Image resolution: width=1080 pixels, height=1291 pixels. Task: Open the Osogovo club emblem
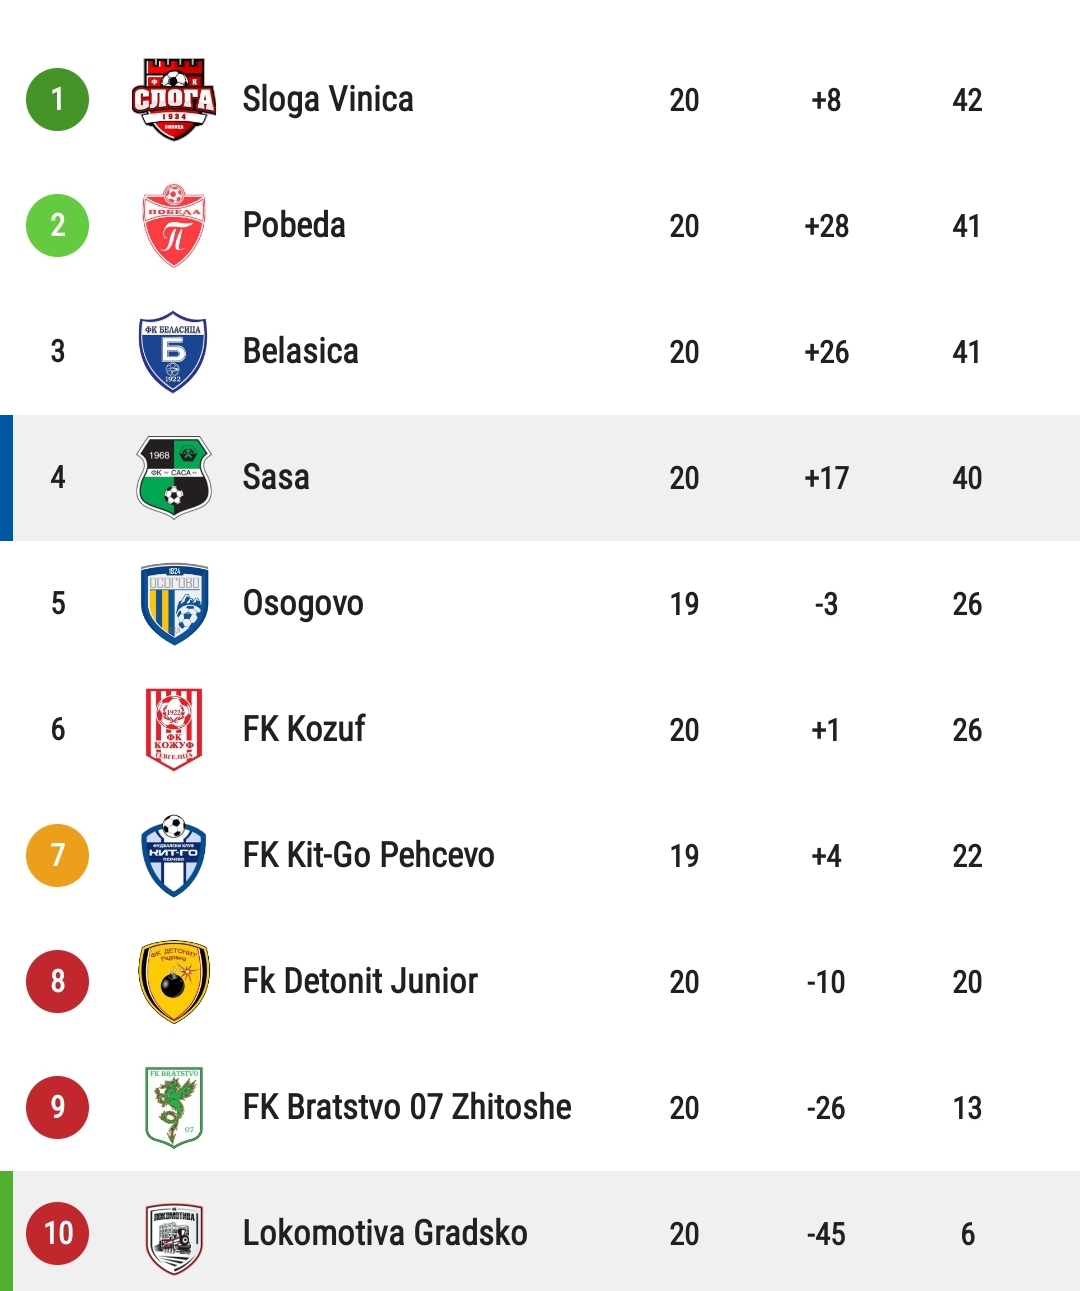click(x=174, y=603)
